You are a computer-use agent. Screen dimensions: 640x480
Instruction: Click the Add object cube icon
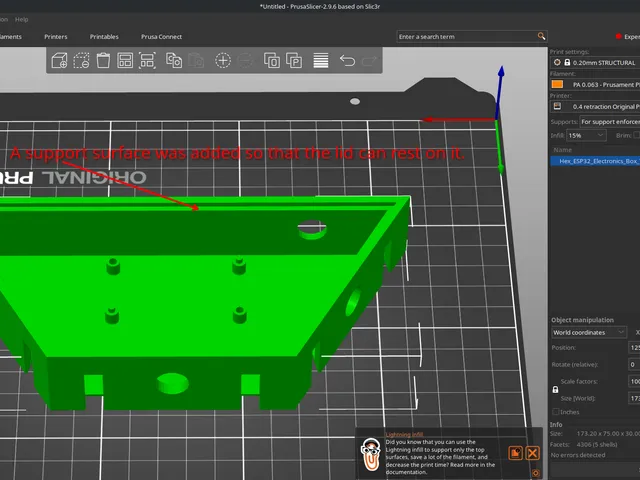click(x=60, y=60)
